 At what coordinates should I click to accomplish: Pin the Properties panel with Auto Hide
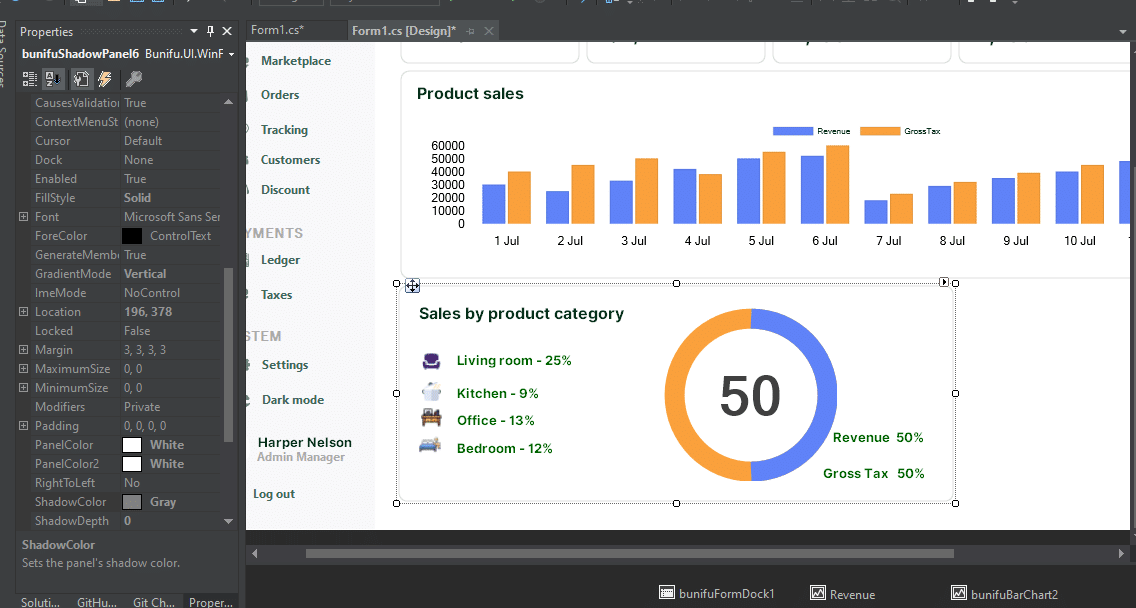coord(210,32)
